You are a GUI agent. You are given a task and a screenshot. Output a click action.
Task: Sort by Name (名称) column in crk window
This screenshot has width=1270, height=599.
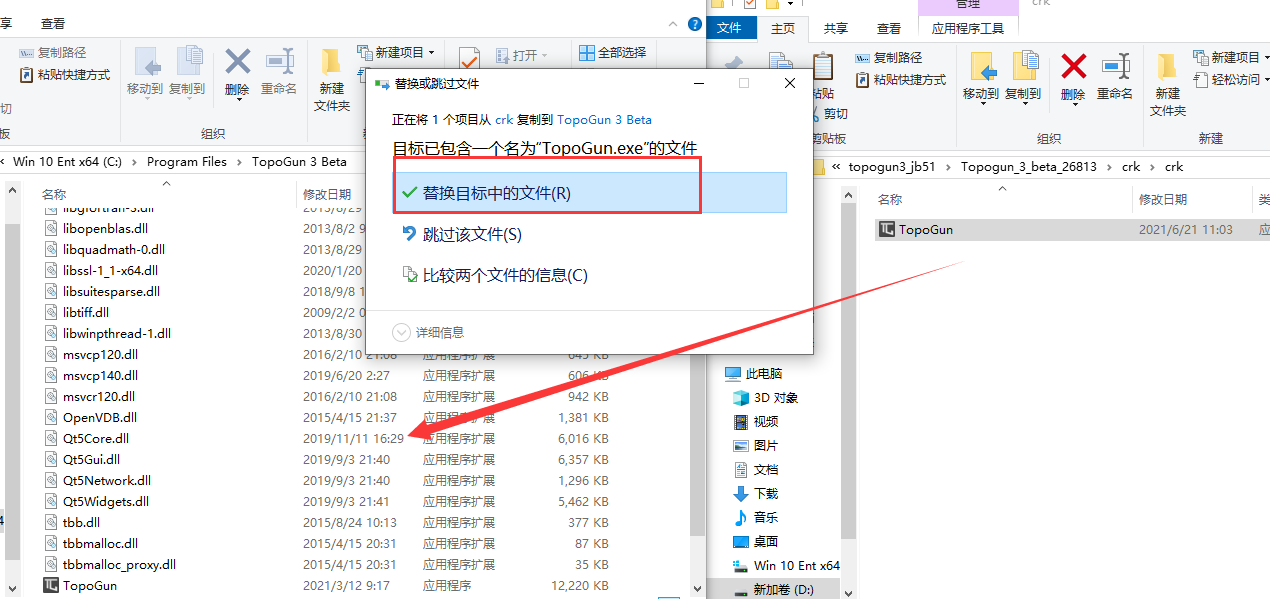[889, 200]
